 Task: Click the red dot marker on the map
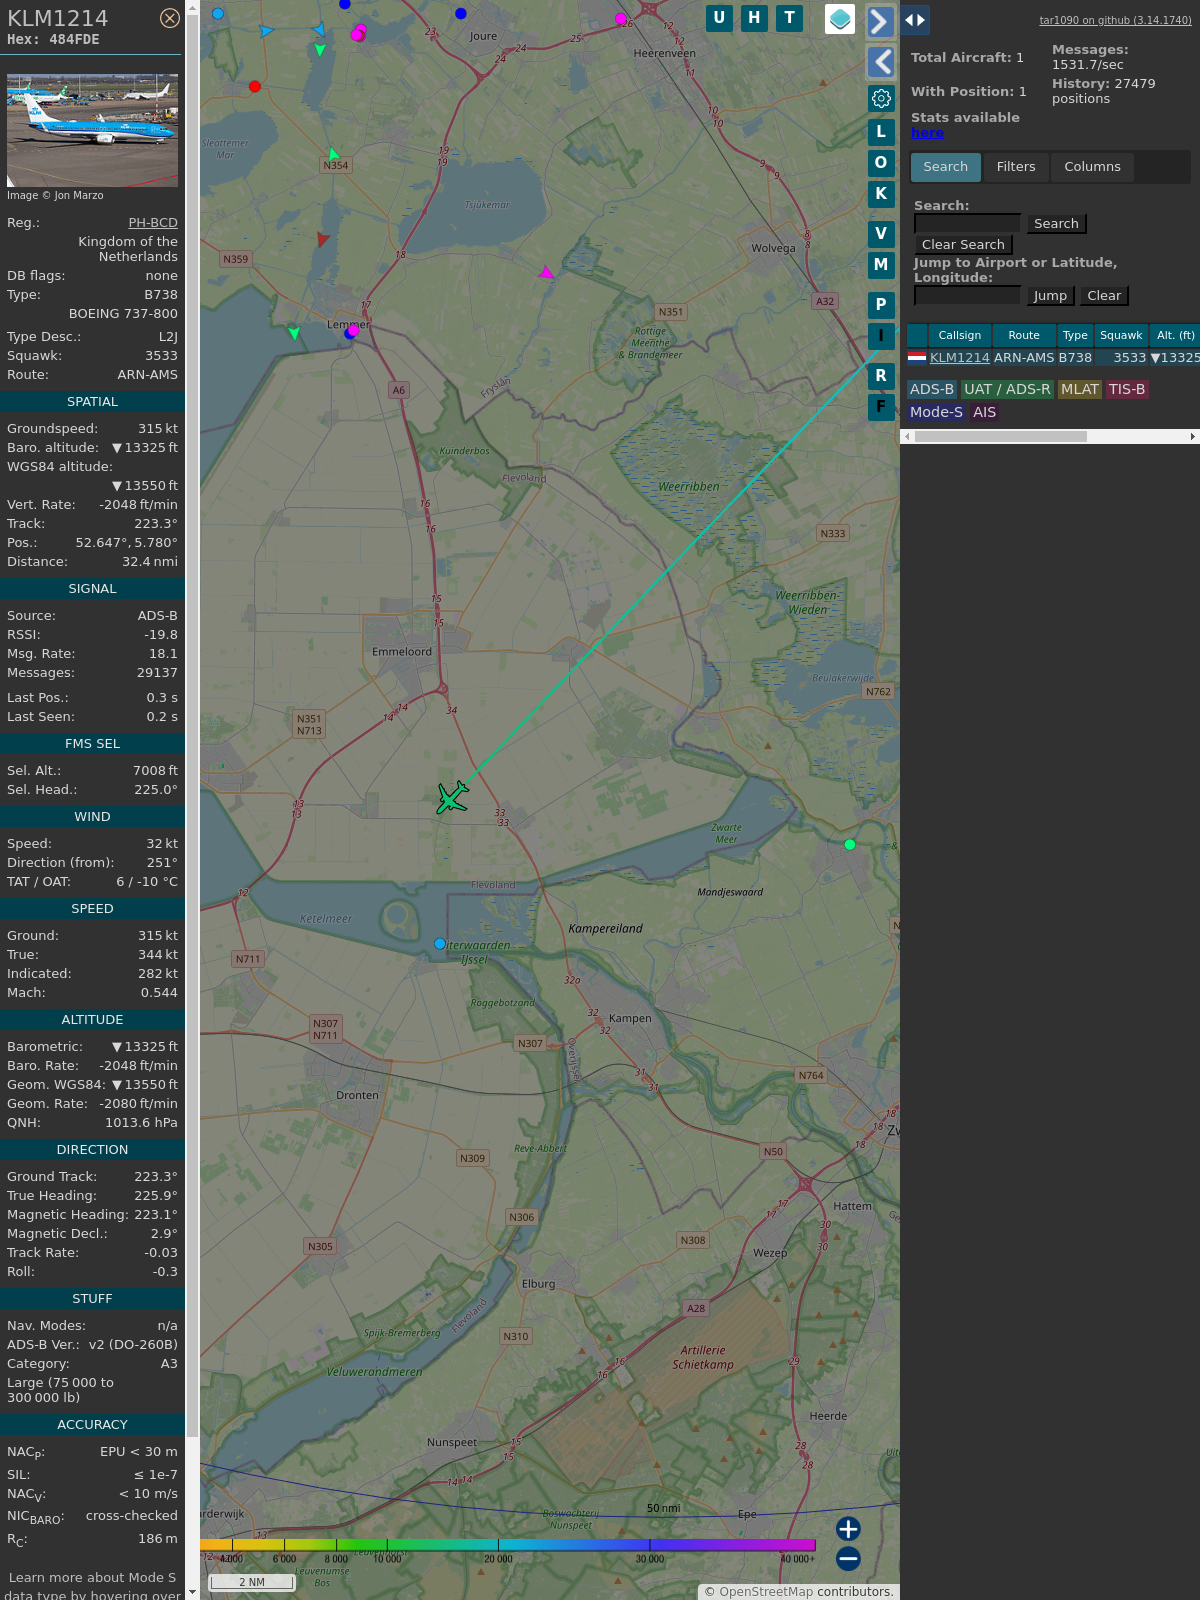[x=255, y=87]
